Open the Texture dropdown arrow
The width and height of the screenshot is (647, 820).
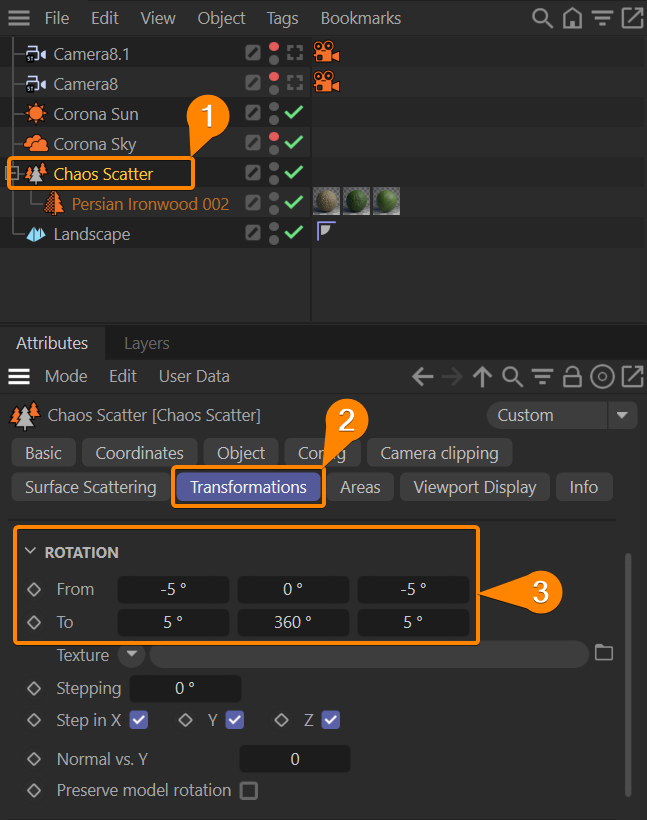point(131,654)
